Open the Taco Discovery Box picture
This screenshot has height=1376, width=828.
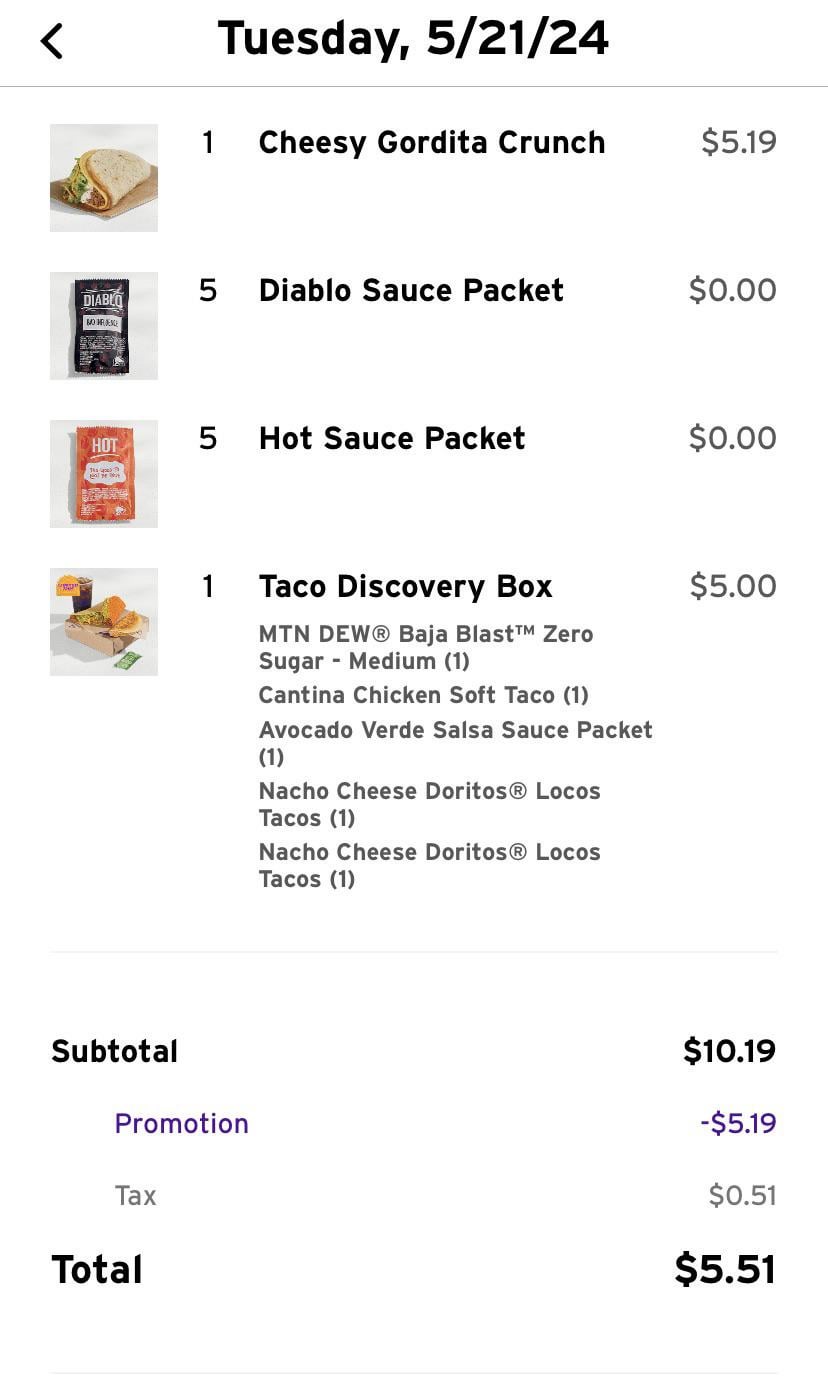[x=104, y=622]
